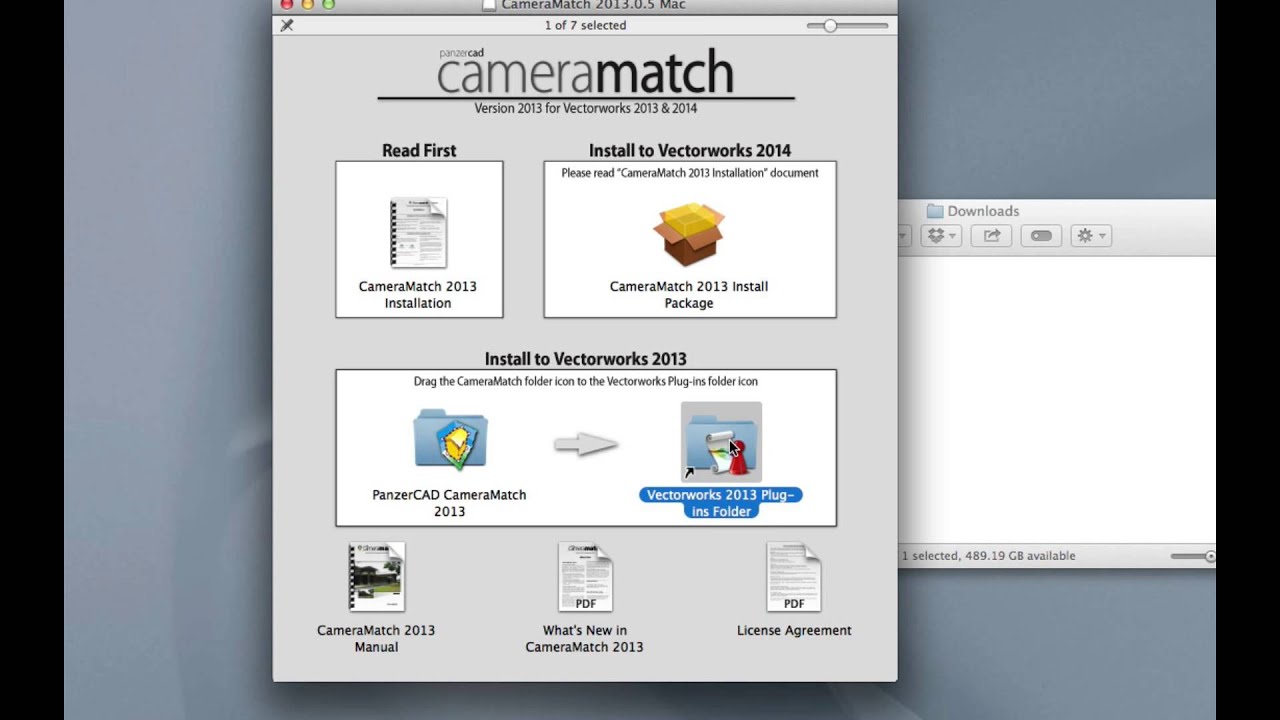This screenshot has width=1280, height=720.
Task: Click the 'CameraMatch 2013 Manual' label
Action: [376, 639]
